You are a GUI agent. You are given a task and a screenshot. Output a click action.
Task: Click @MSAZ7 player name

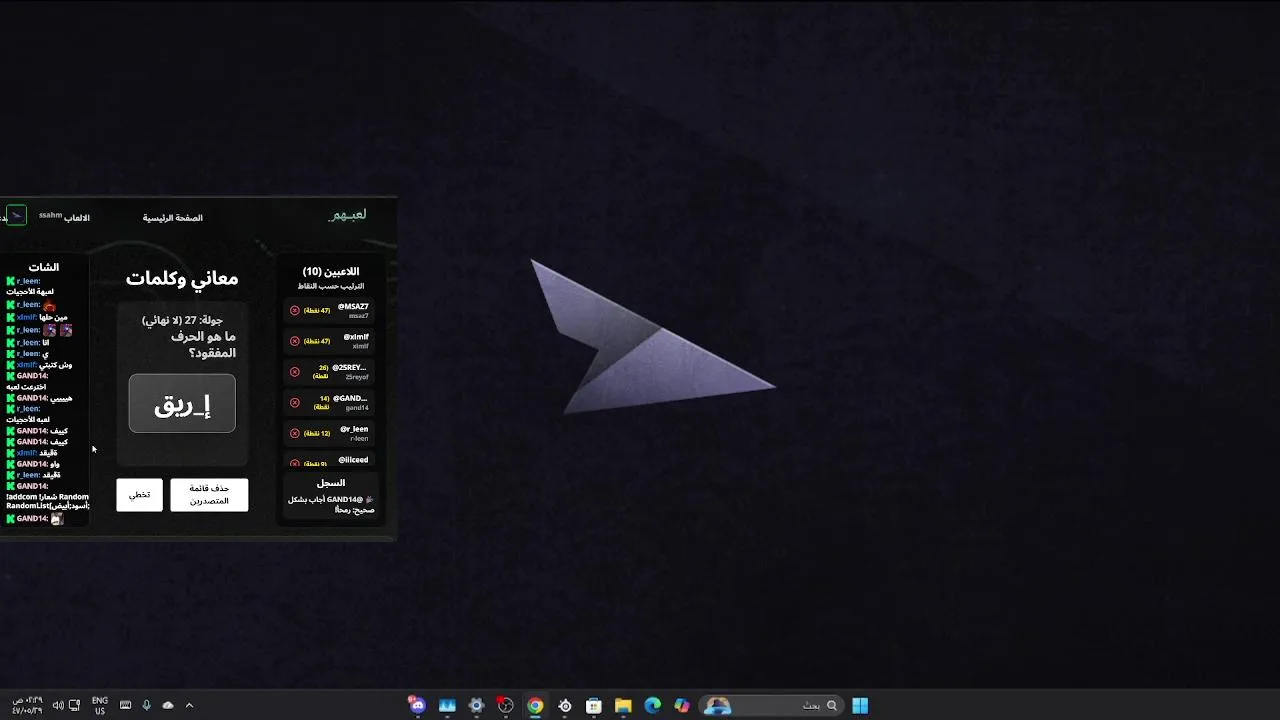pos(353,306)
